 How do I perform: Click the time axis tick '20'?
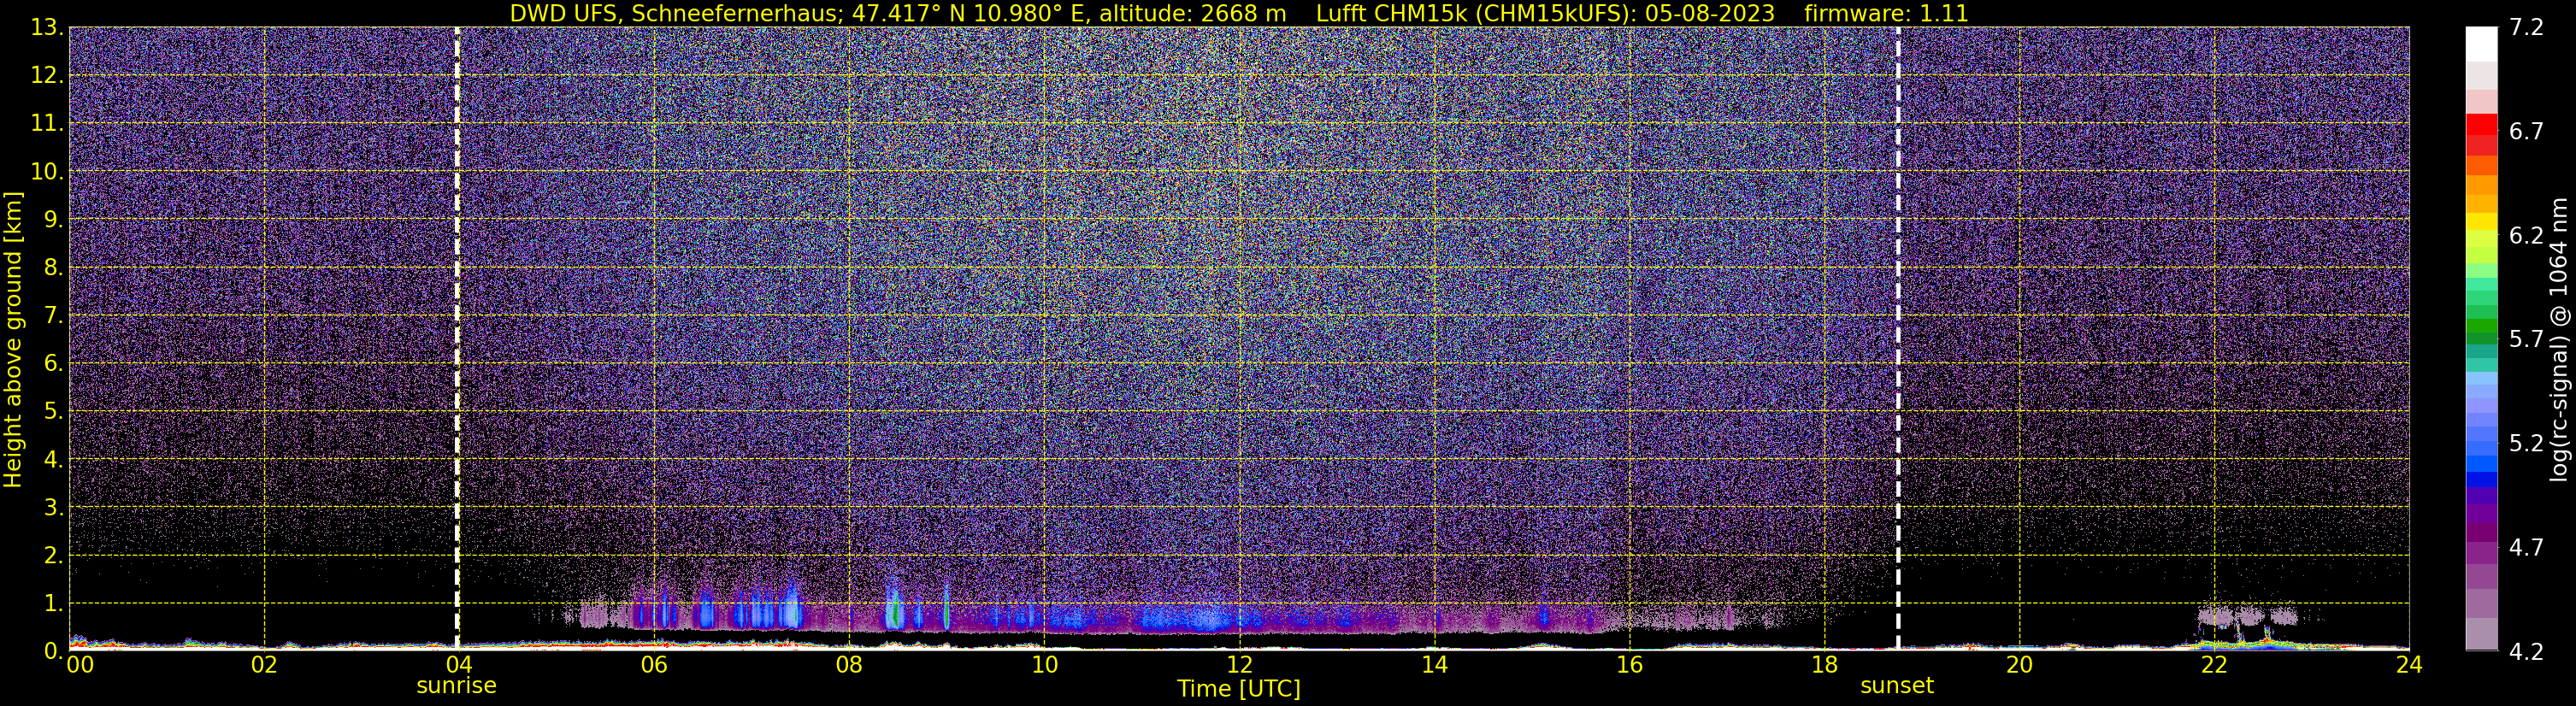[x=2019, y=666]
